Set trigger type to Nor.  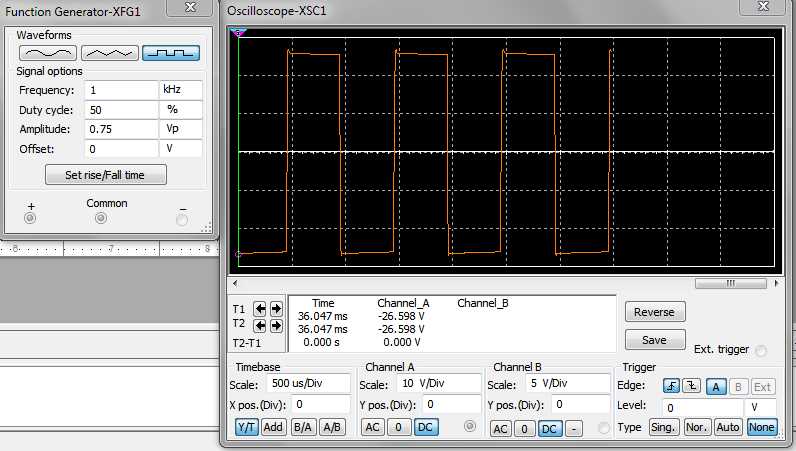[x=696, y=427]
